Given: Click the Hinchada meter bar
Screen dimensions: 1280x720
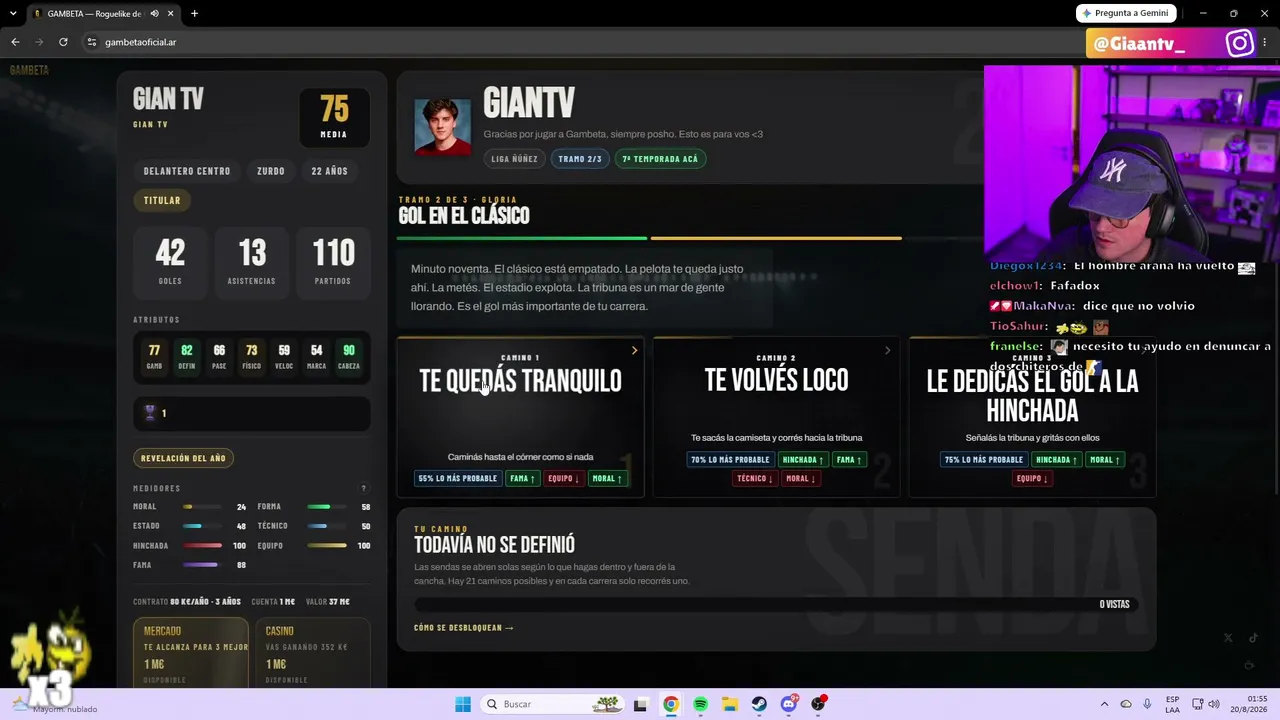Looking at the screenshot, I should (202, 546).
